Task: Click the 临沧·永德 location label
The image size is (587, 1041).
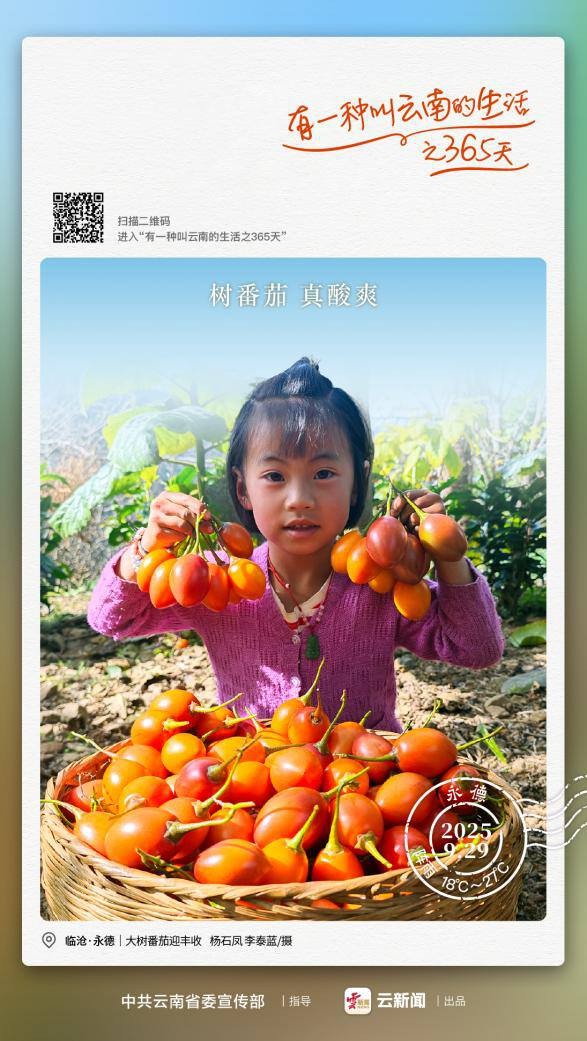Action: pos(89,941)
